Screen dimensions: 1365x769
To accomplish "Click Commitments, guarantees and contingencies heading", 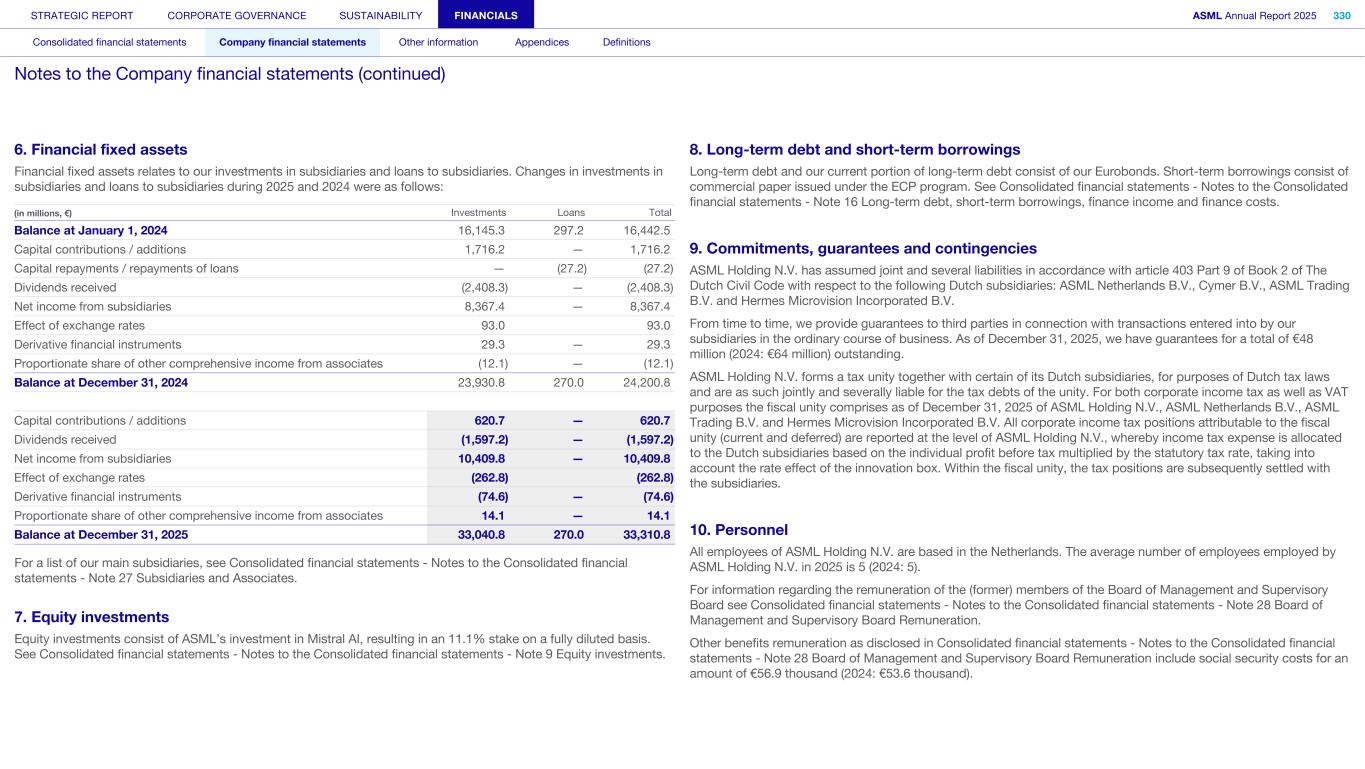I will click(x=863, y=248).
